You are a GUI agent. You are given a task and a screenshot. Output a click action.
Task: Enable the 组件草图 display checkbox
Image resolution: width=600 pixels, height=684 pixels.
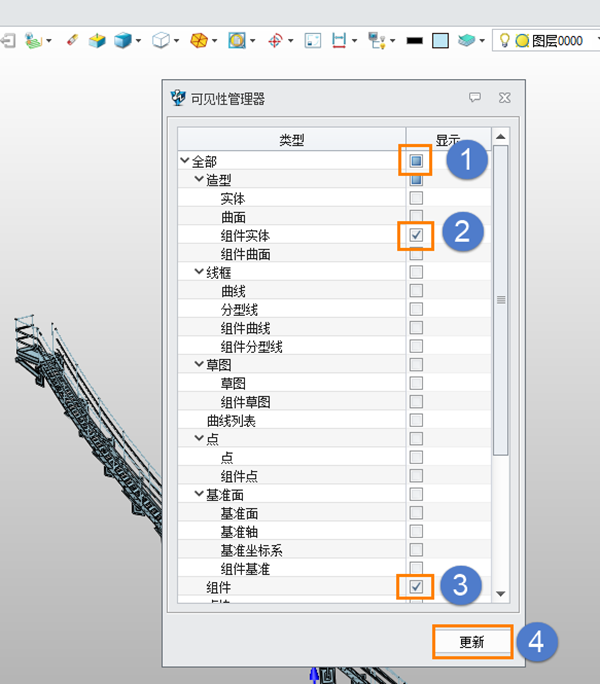416,401
